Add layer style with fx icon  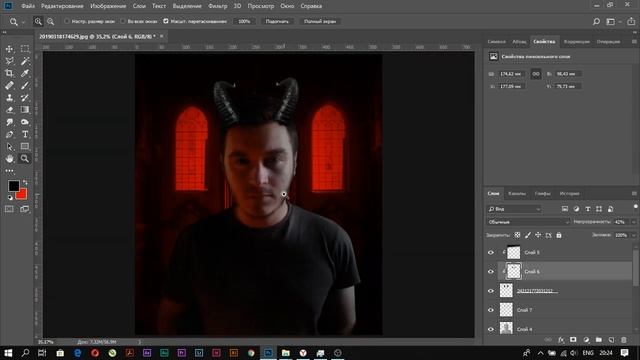click(561, 340)
